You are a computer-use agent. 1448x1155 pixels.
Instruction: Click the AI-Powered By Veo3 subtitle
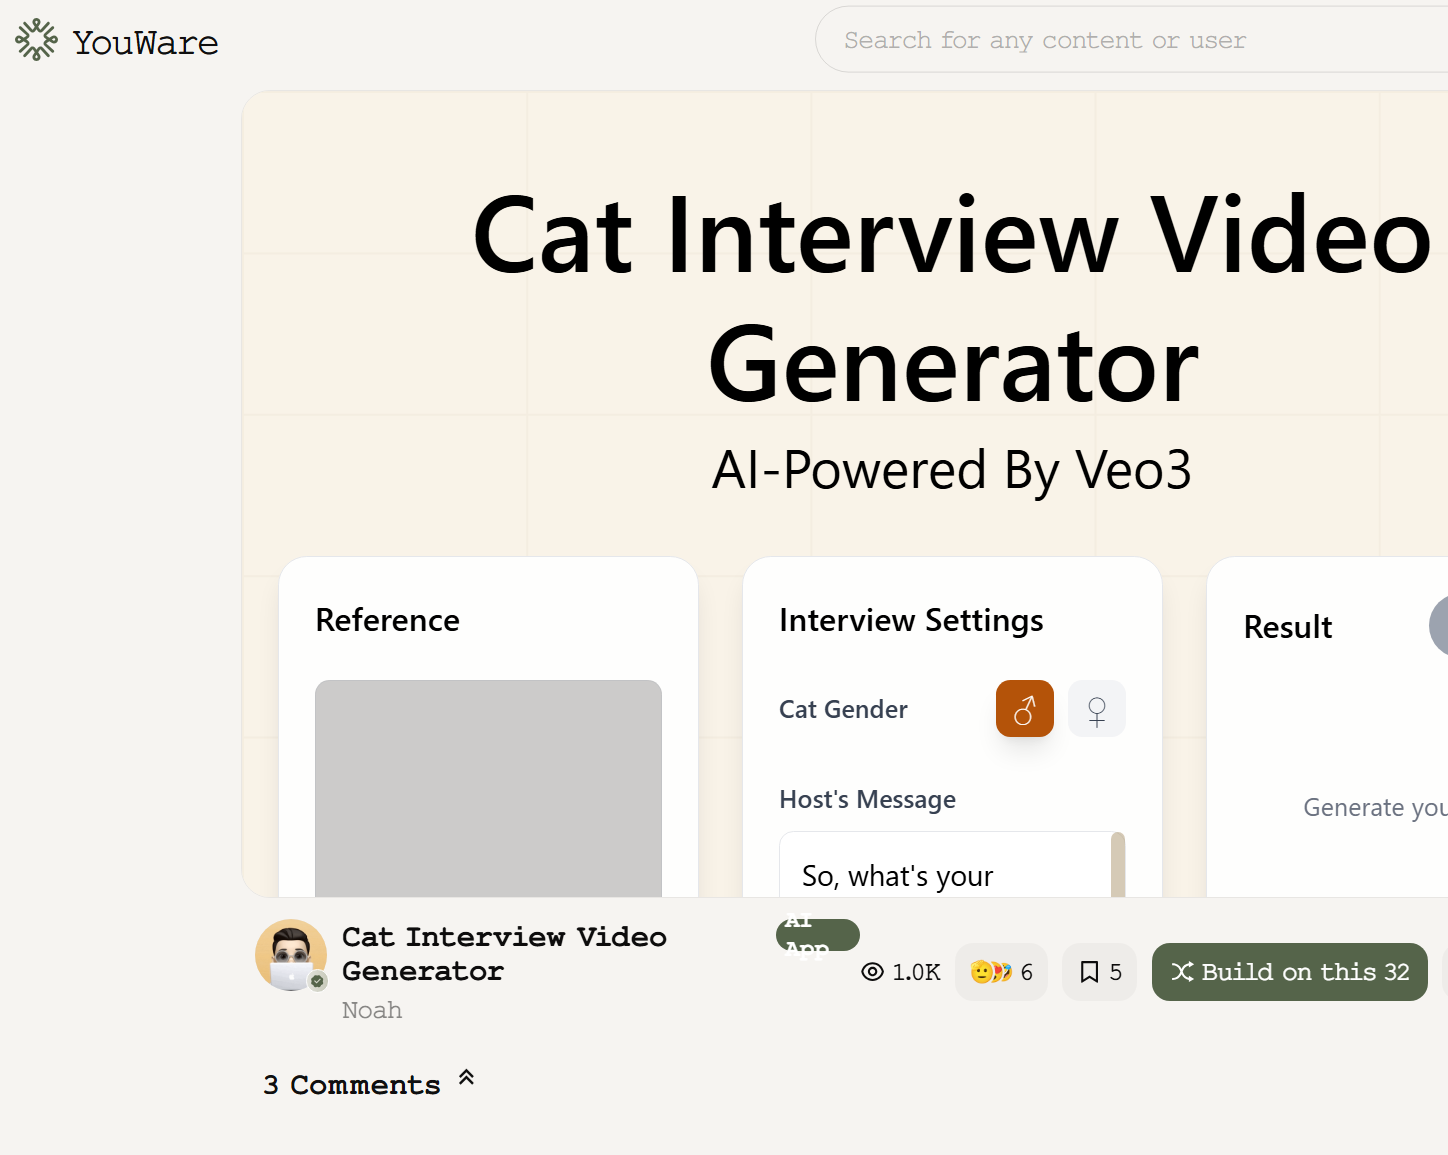click(951, 469)
